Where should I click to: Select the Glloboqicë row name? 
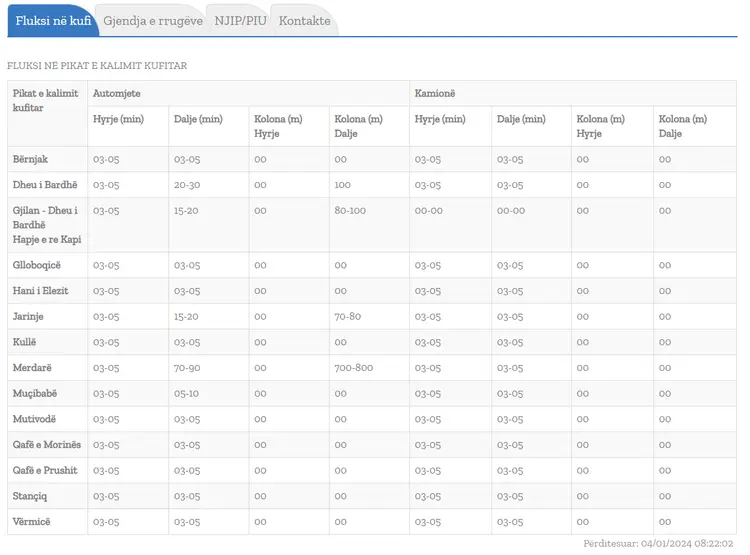[x=37, y=265]
